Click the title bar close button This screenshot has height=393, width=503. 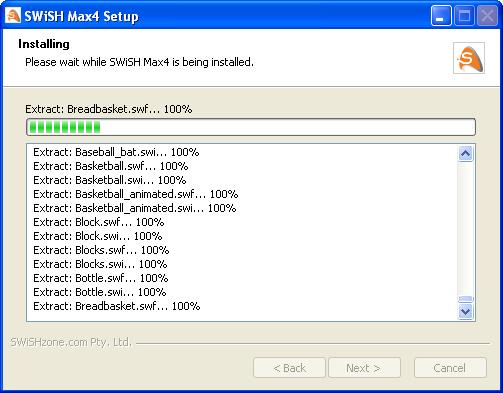coord(487,15)
